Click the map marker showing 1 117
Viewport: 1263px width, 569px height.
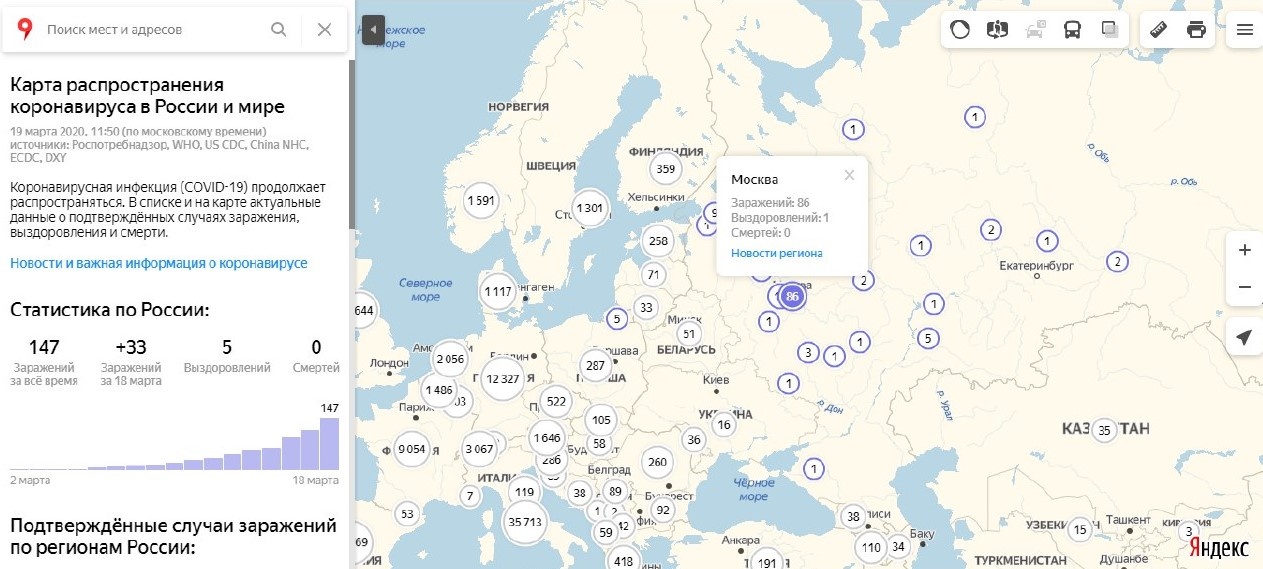click(x=497, y=292)
